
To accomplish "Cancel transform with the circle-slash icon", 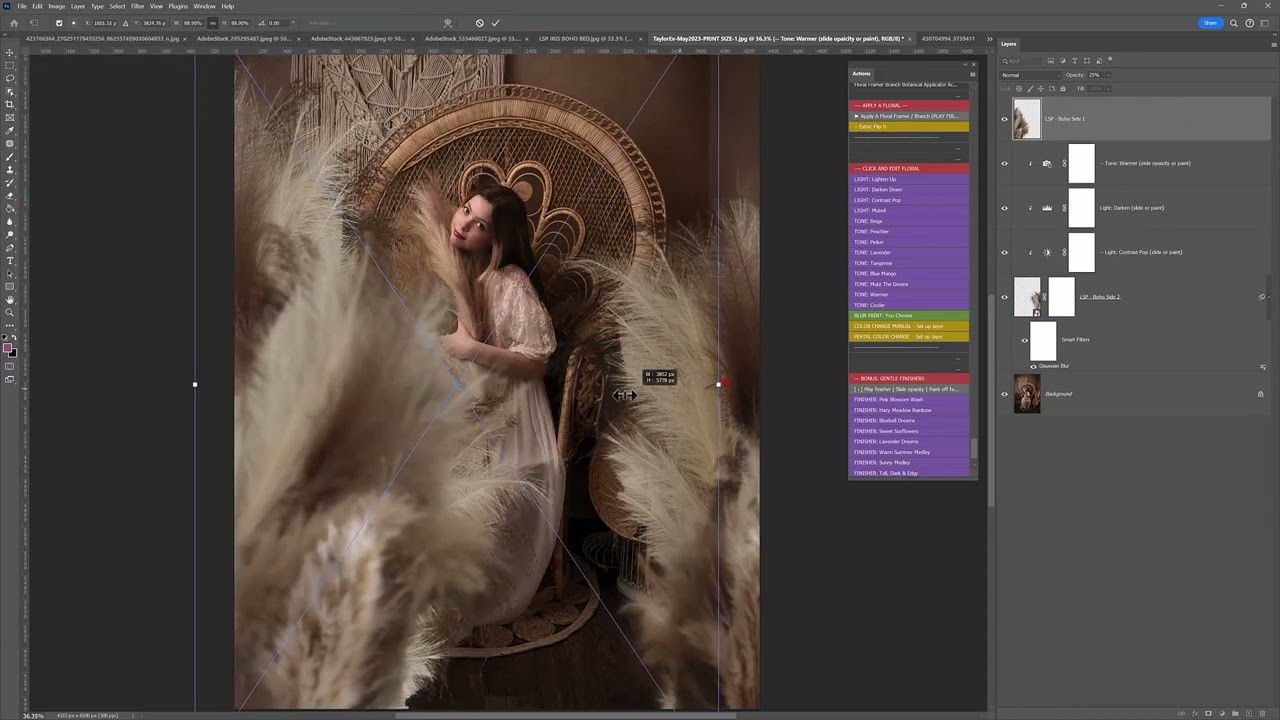I will pos(480,23).
